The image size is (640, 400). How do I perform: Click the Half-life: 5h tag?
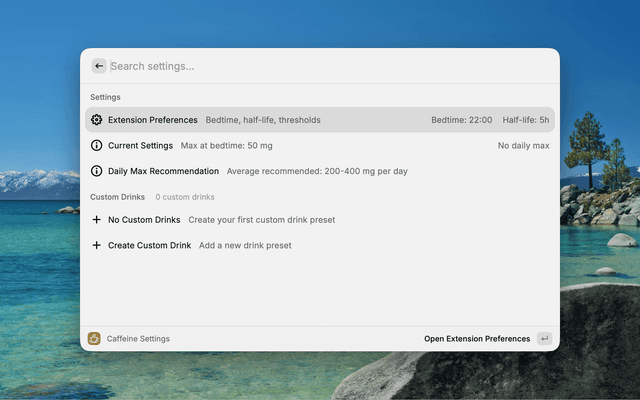pyautogui.click(x=526, y=120)
